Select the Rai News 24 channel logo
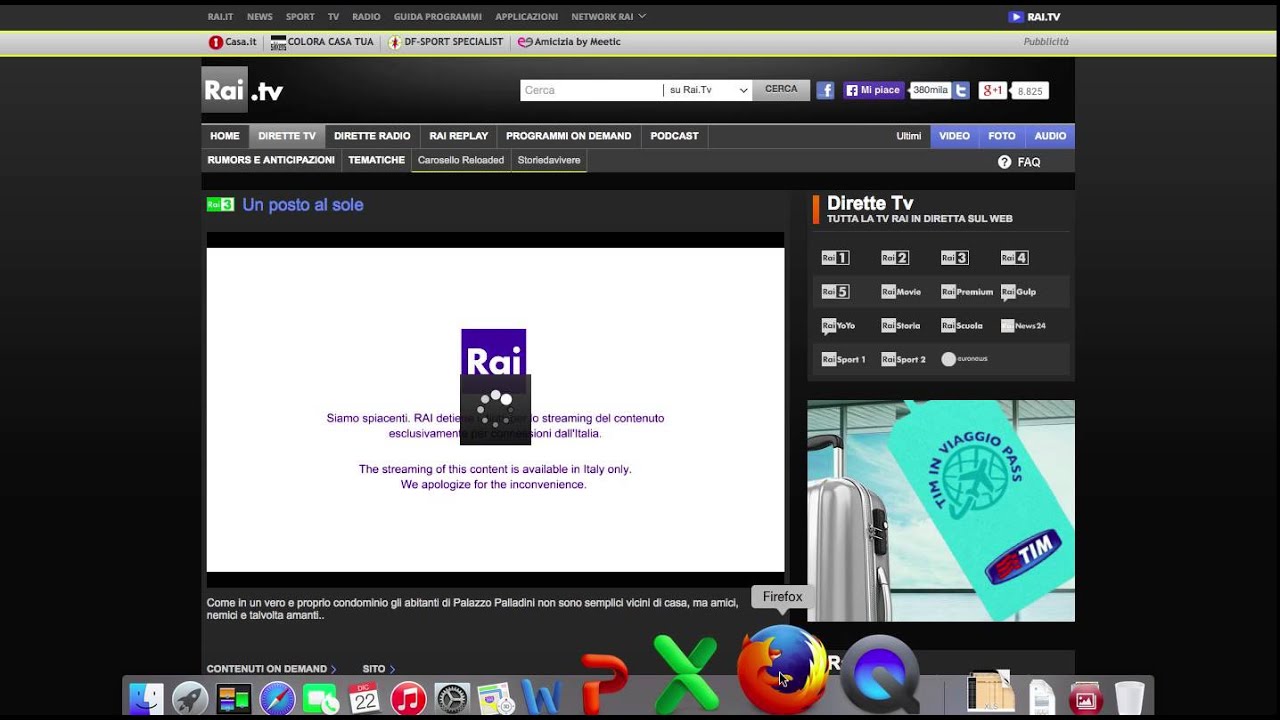 coord(1023,326)
